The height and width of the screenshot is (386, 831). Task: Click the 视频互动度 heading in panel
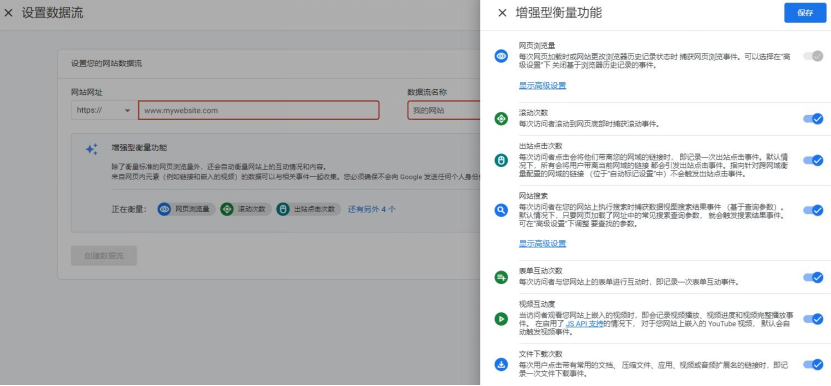[x=537, y=304]
